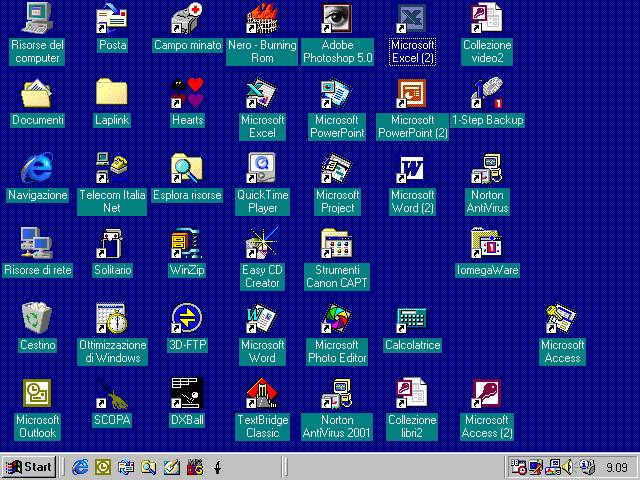Launch Outlook Express from Quick Launch bar
The height and width of the screenshot is (480, 640).
point(126,467)
